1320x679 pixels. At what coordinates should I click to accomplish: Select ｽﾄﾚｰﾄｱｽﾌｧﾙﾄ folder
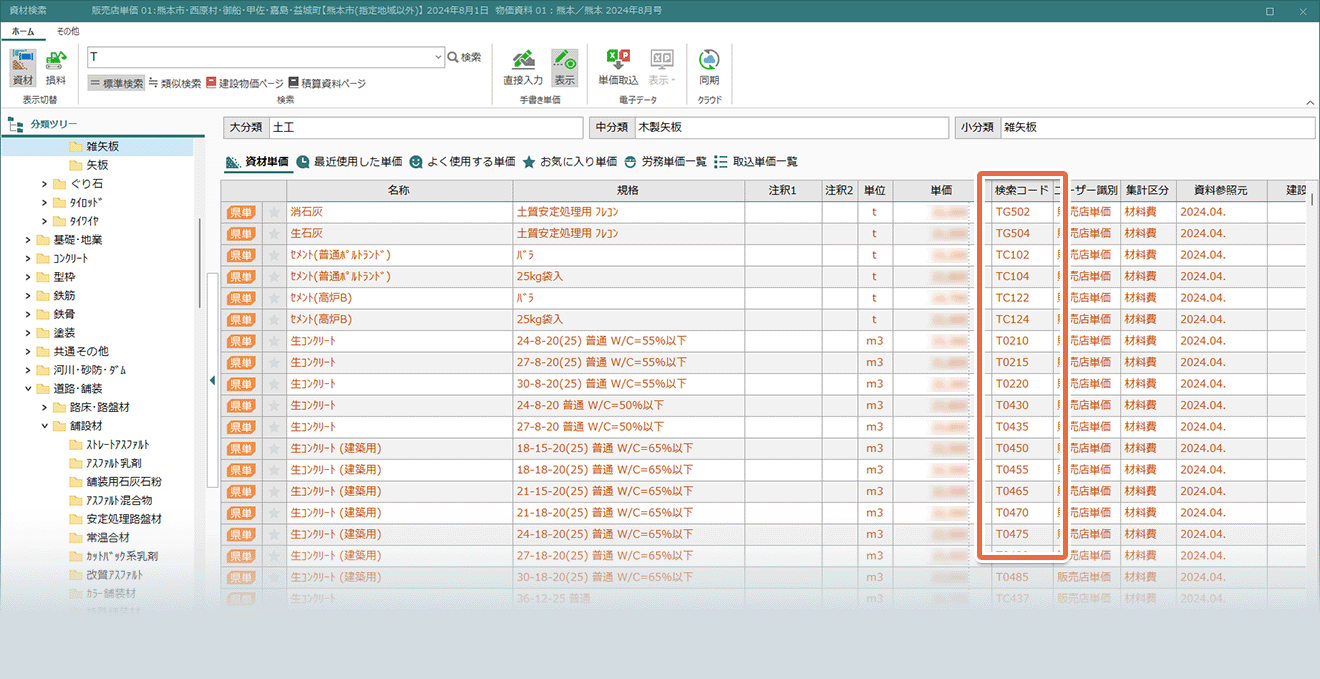[x=110, y=445]
